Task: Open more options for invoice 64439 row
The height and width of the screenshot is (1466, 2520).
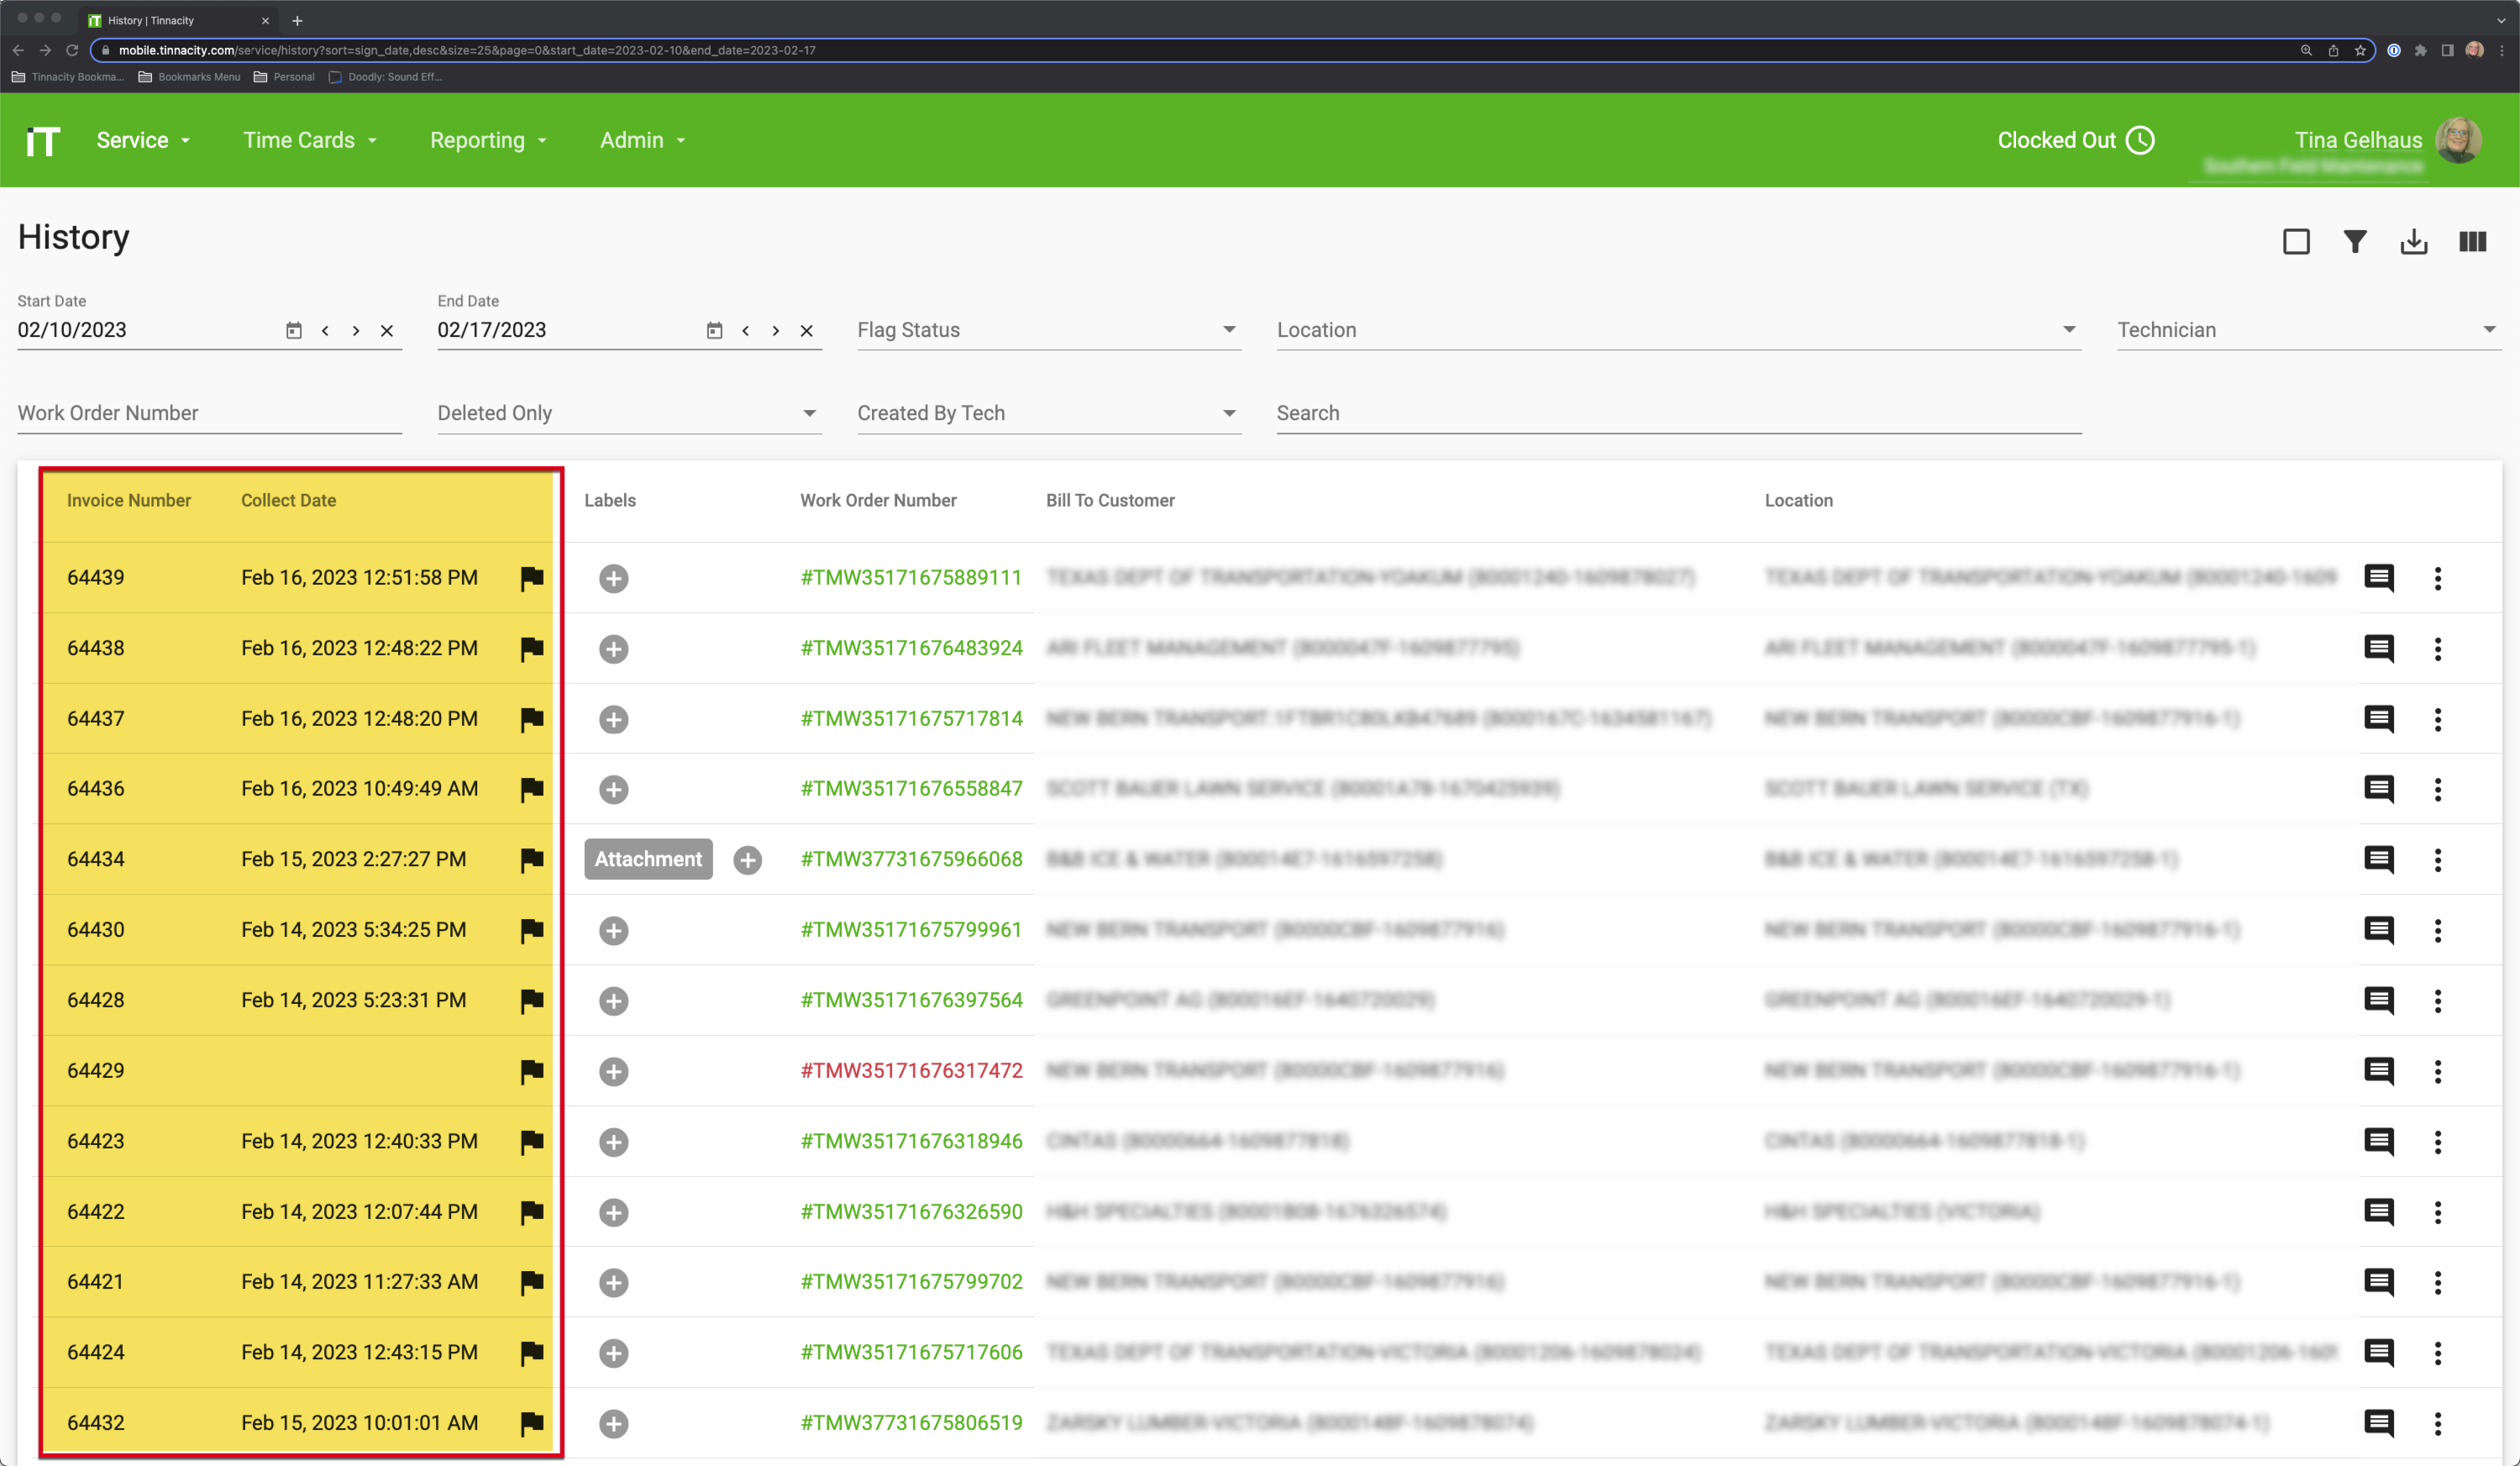Action: tap(2438, 578)
